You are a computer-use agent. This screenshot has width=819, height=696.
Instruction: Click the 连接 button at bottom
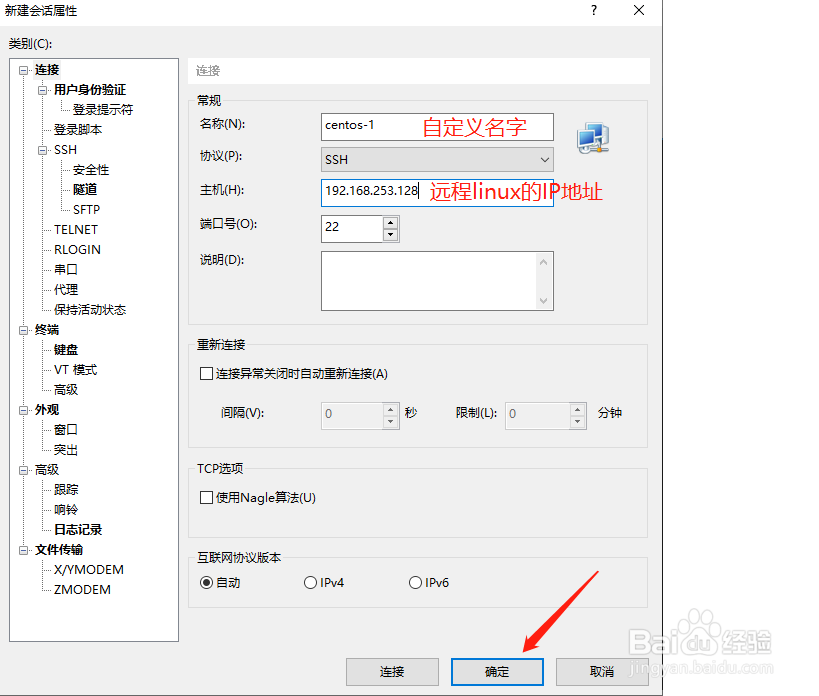click(392, 672)
